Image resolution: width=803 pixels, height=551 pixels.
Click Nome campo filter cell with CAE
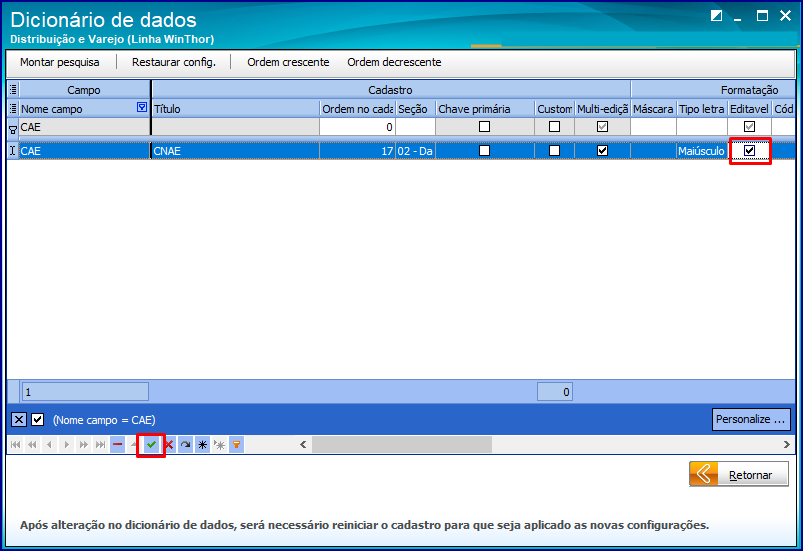(84, 127)
